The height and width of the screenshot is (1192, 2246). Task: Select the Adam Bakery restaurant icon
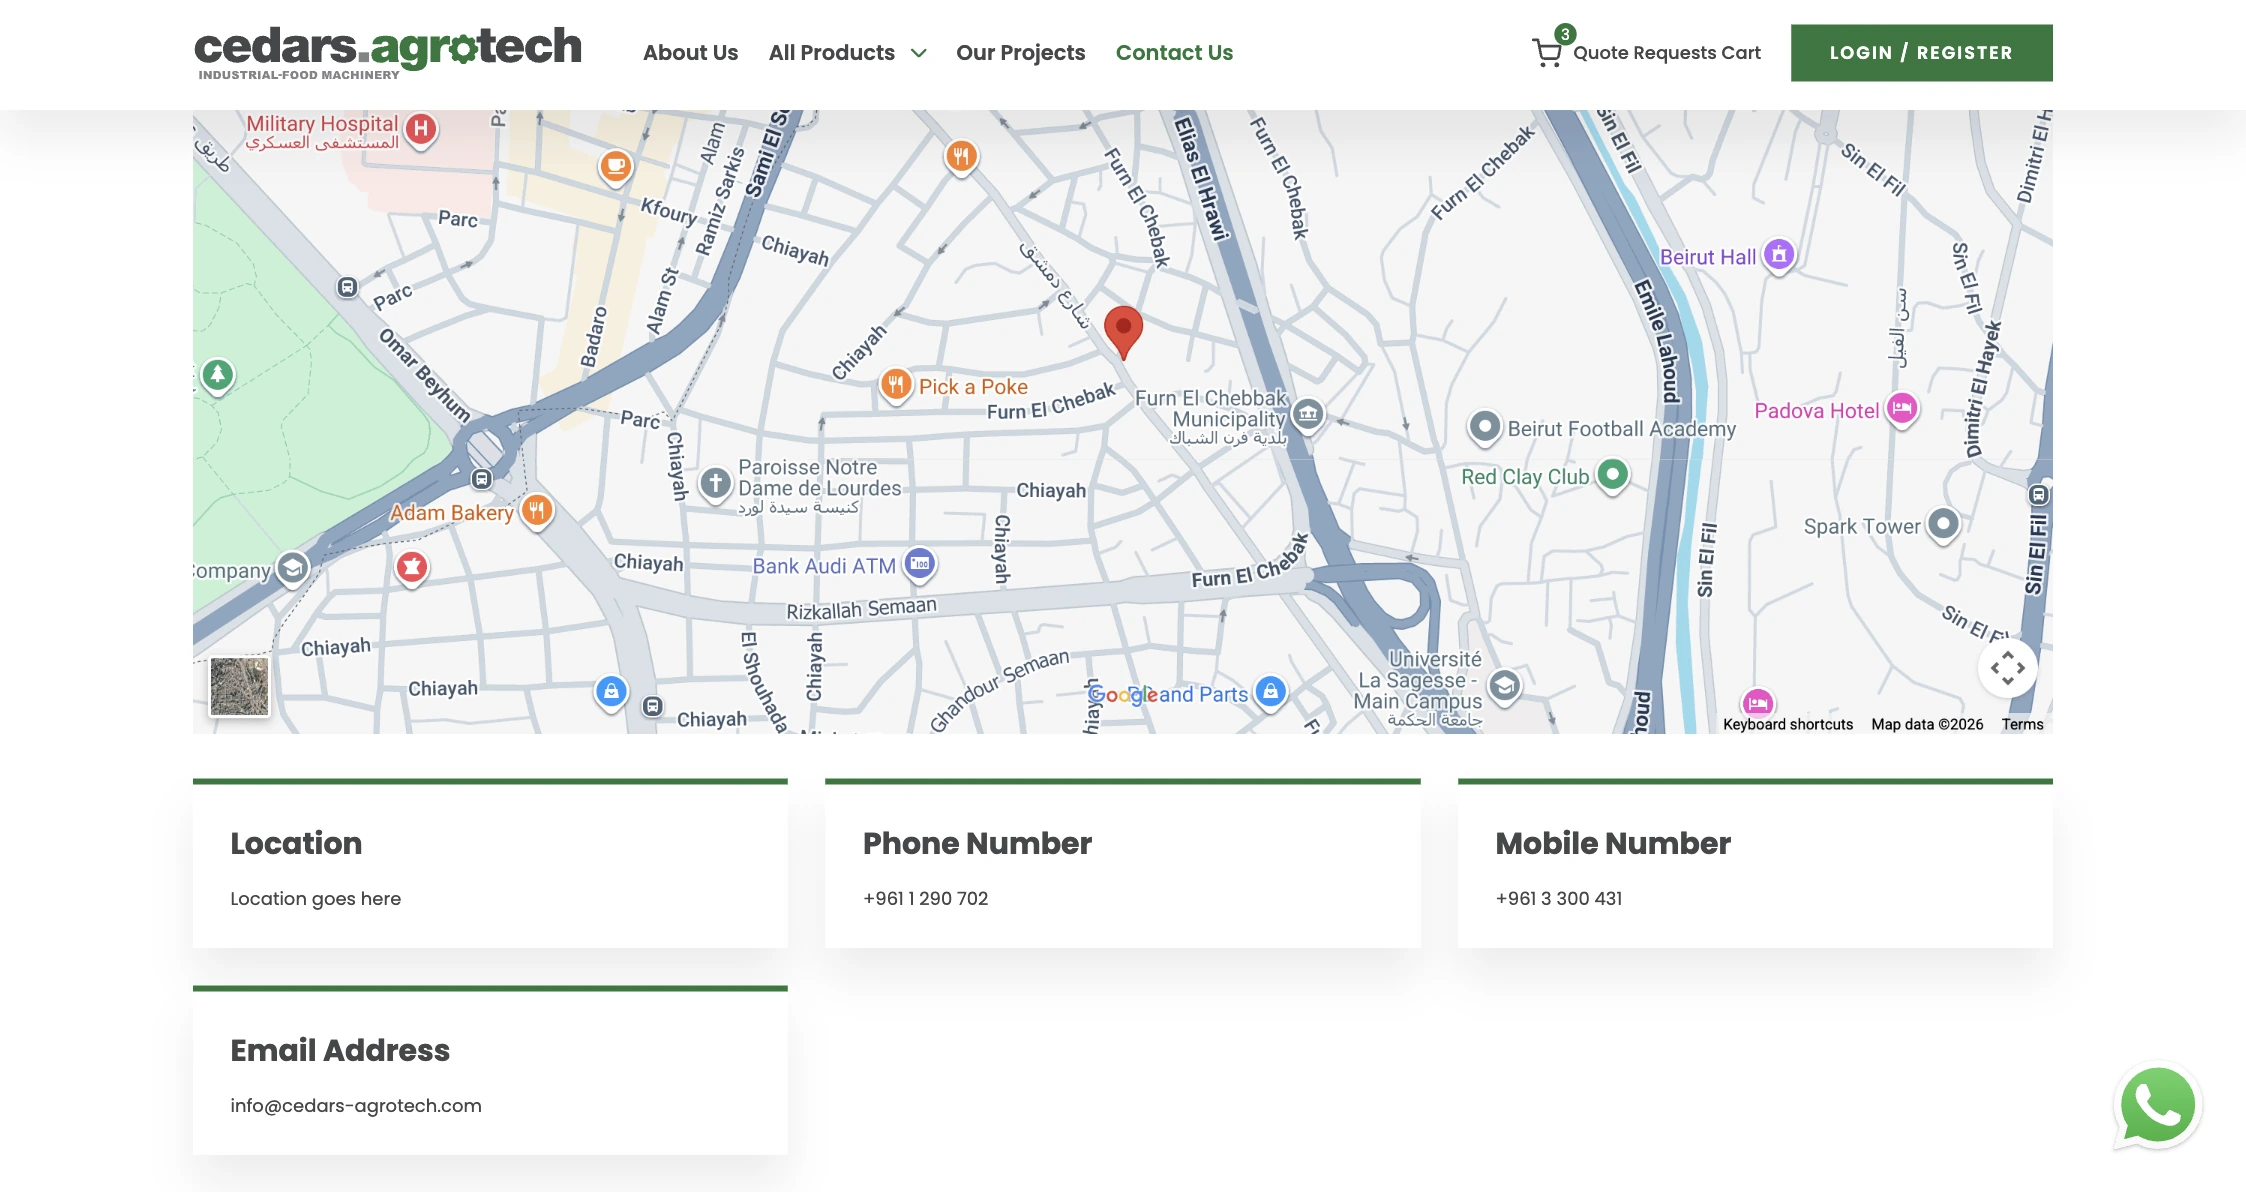(537, 511)
